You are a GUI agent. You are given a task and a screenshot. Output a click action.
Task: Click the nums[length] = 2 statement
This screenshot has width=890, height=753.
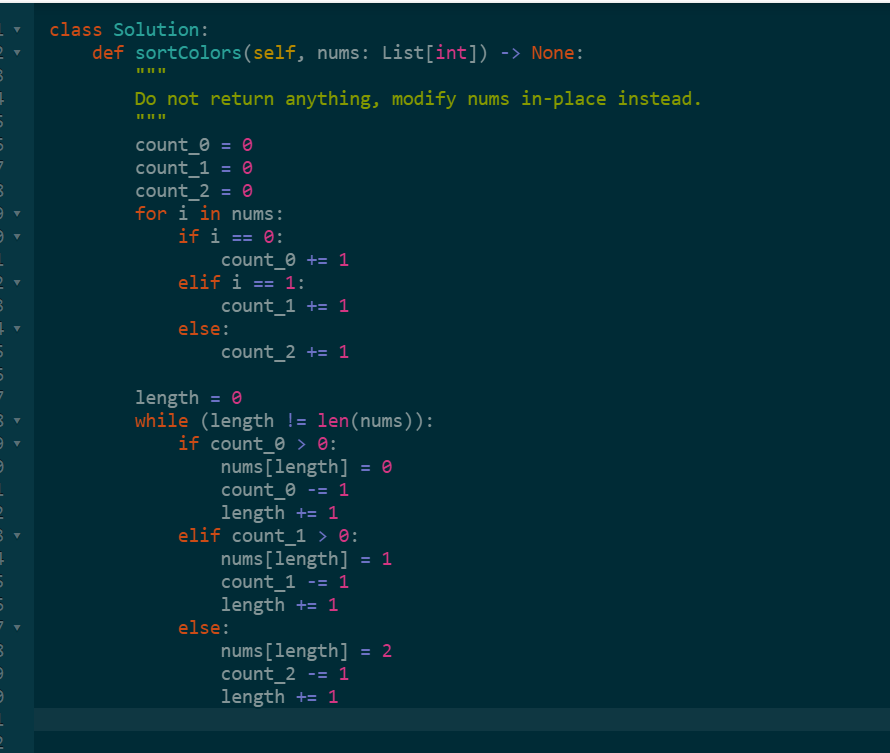pyautogui.click(x=304, y=650)
